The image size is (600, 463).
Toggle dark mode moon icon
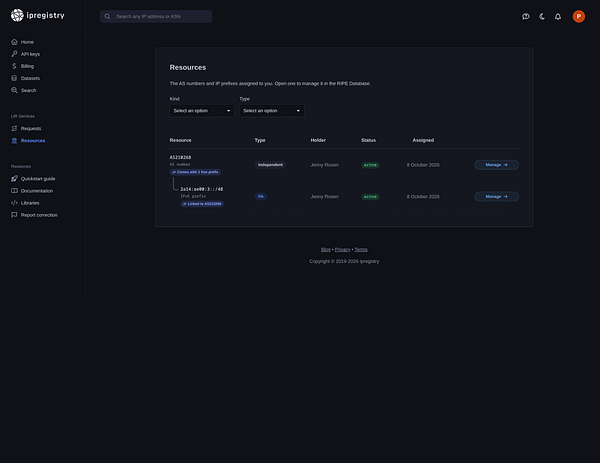click(542, 16)
